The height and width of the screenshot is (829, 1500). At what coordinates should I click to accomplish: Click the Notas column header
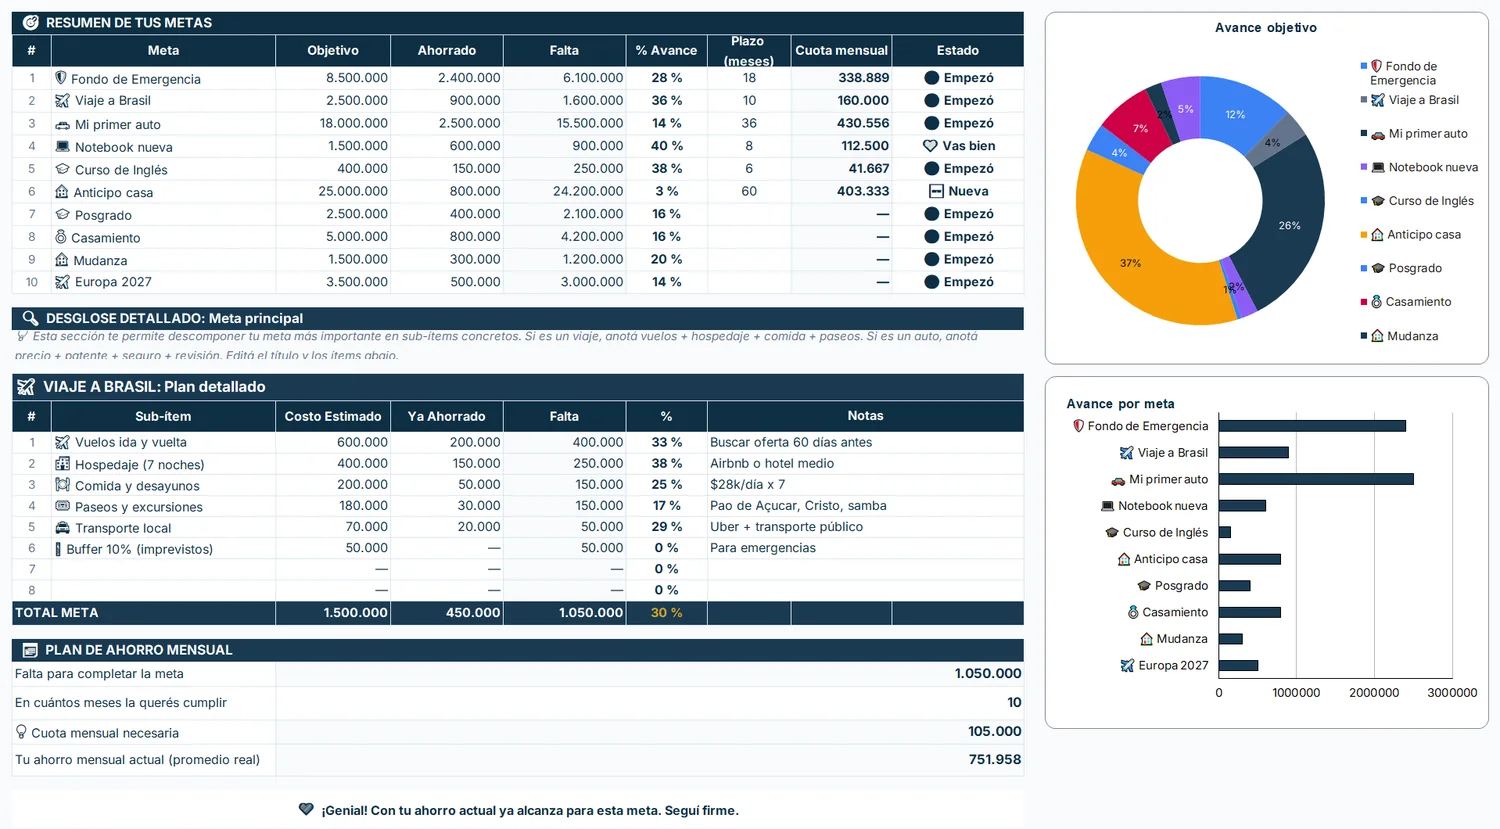point(865,416)
